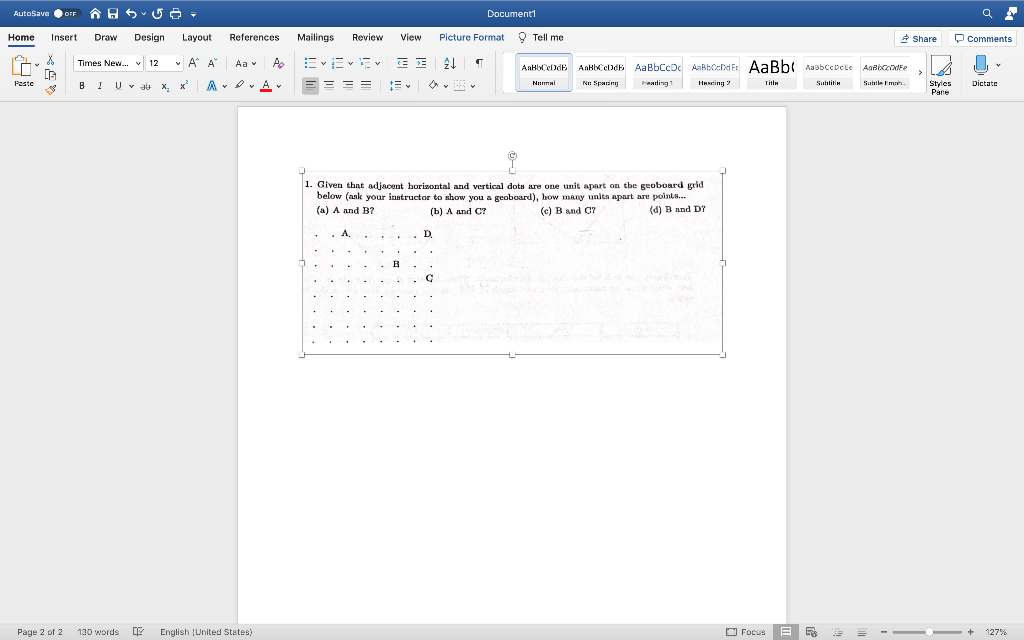1024x640 pixels.
Task: Paste clipboard contents
Action: (x=23, y=71)
